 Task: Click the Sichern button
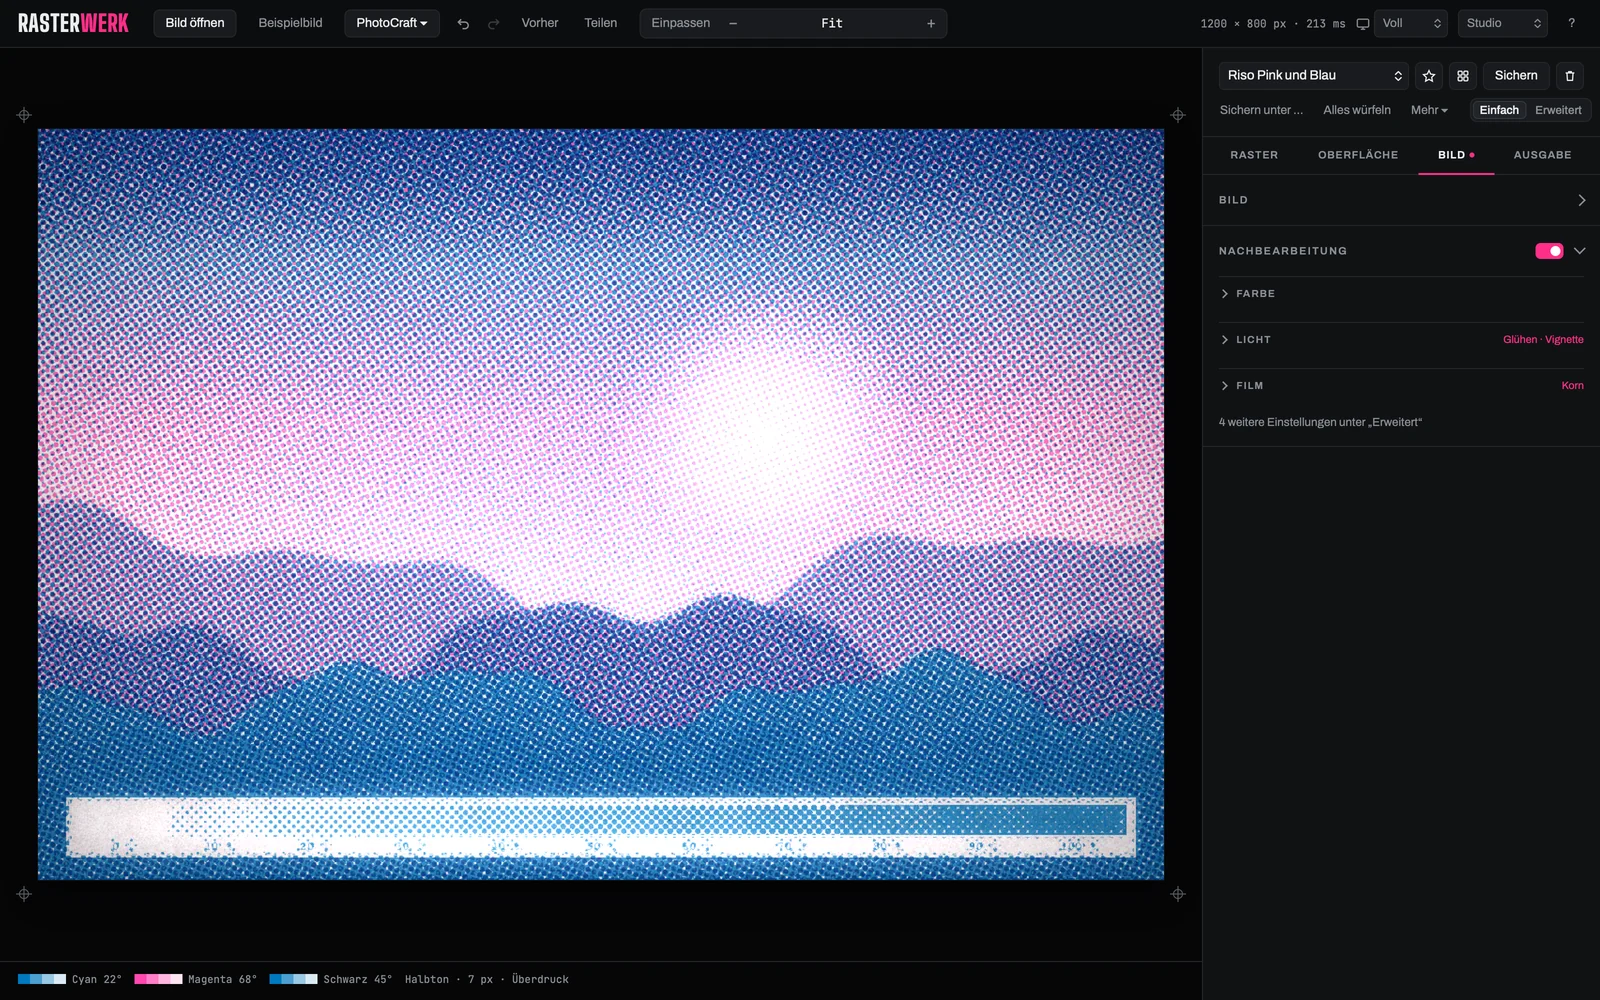pos(1516,76)
